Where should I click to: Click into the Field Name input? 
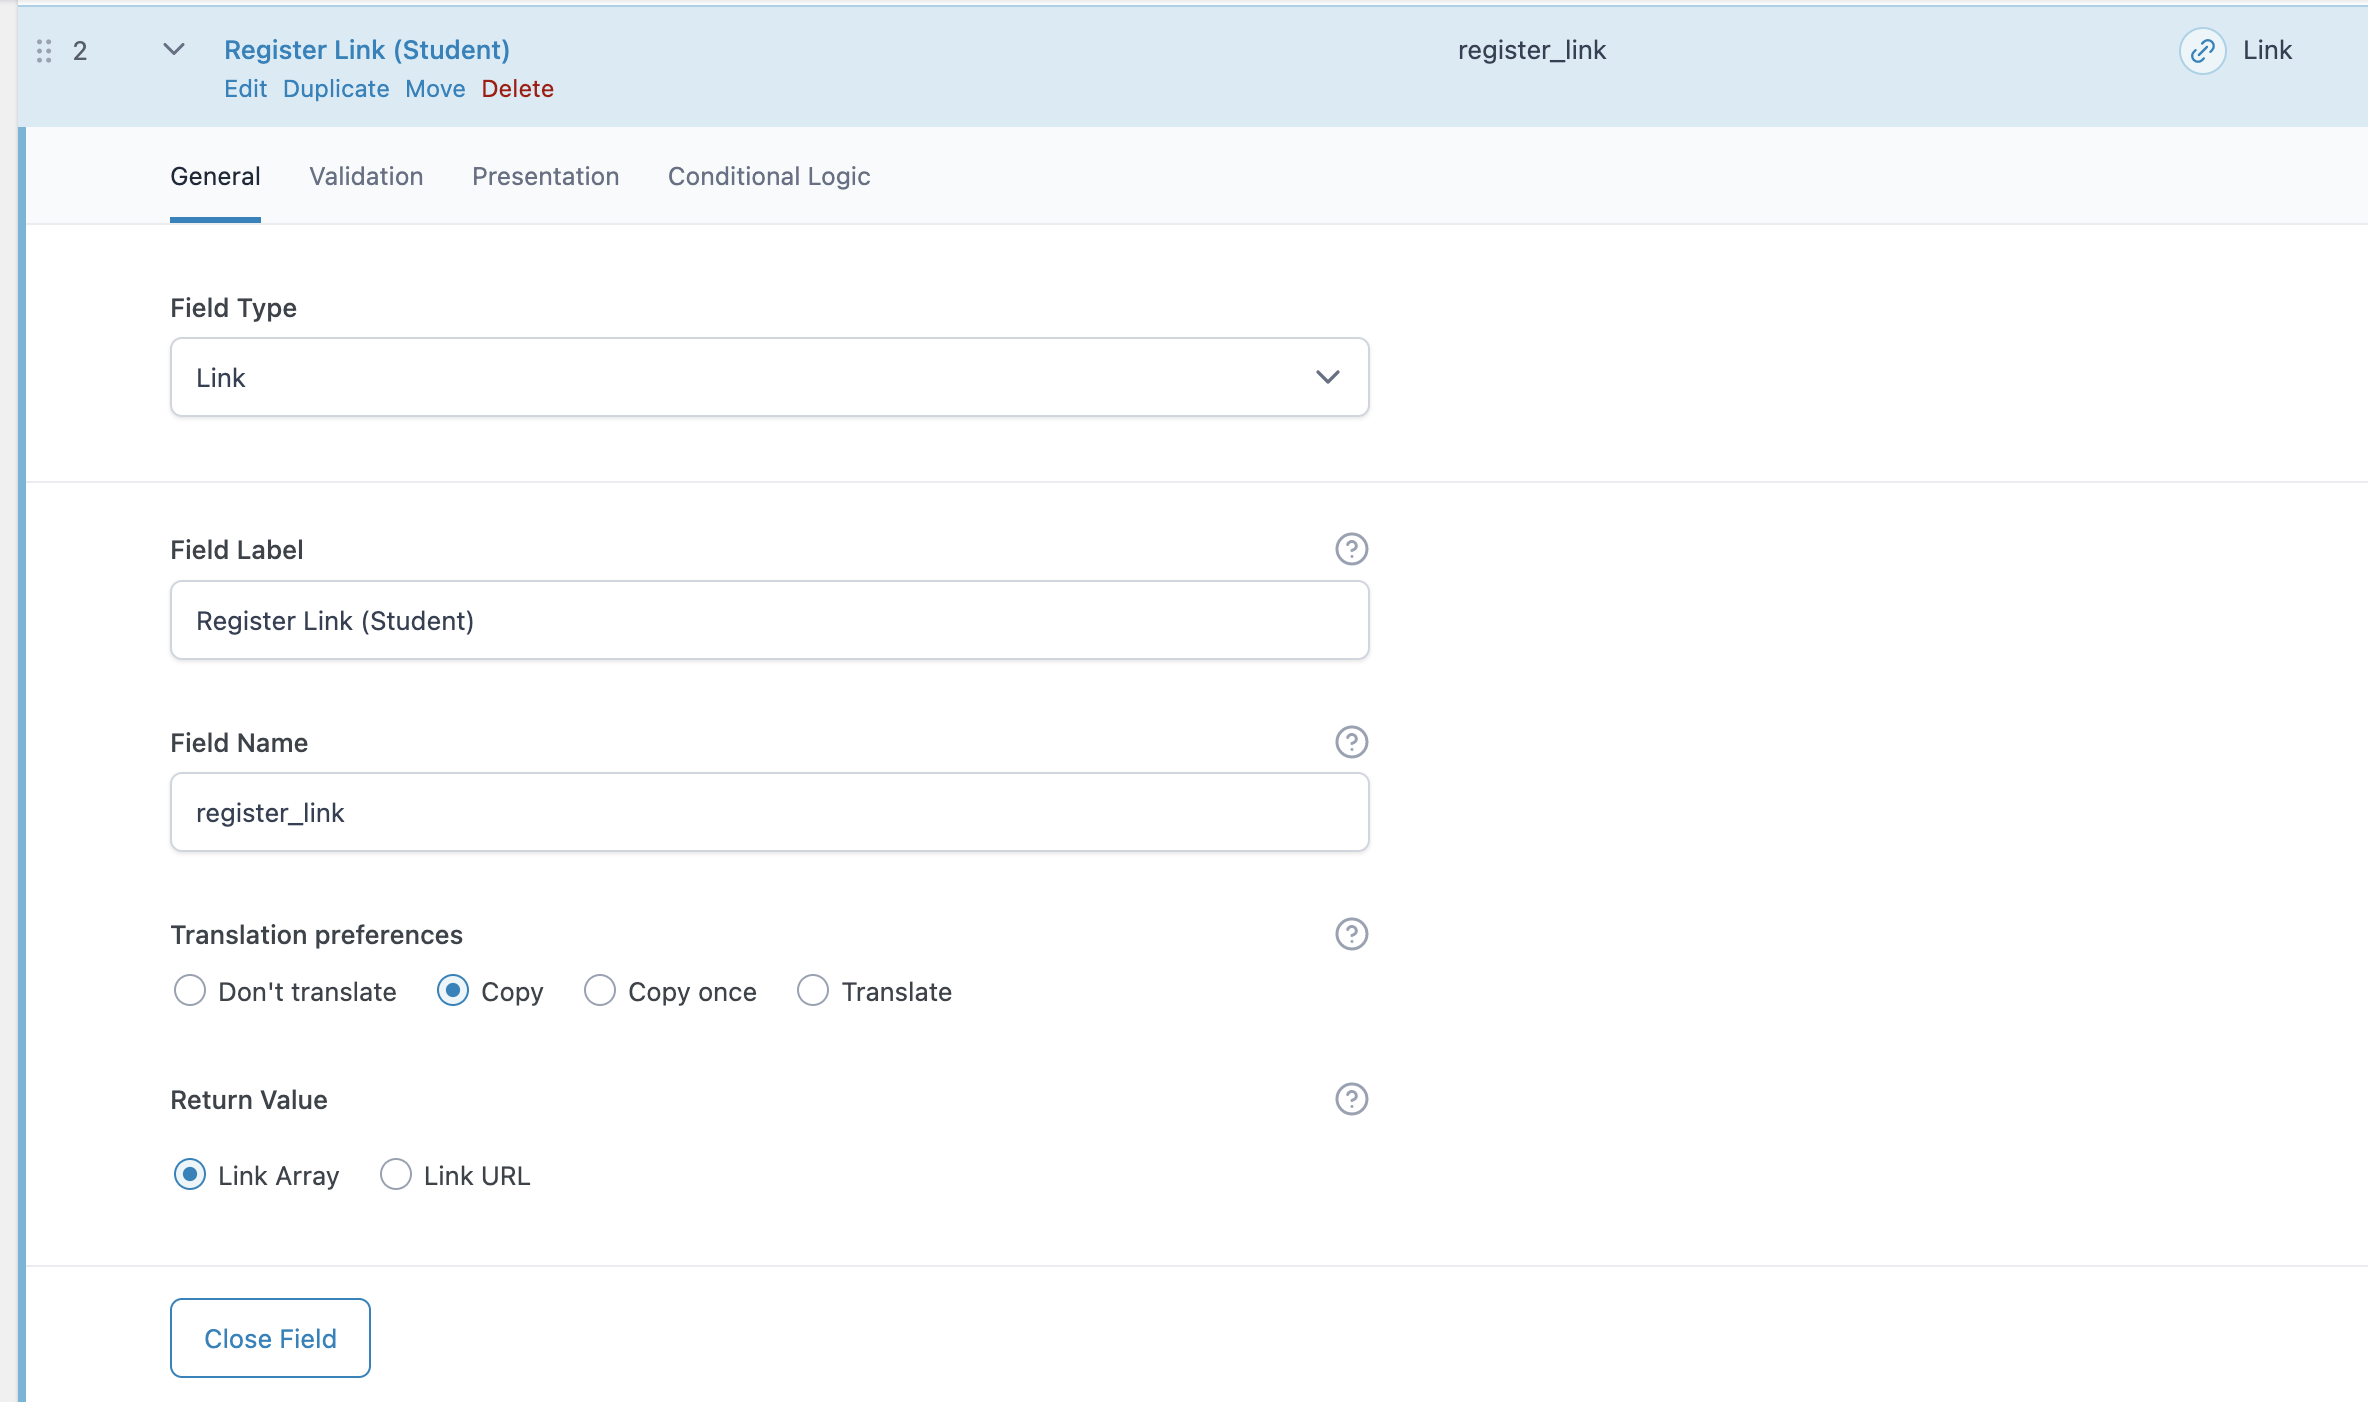coord(769,812)
